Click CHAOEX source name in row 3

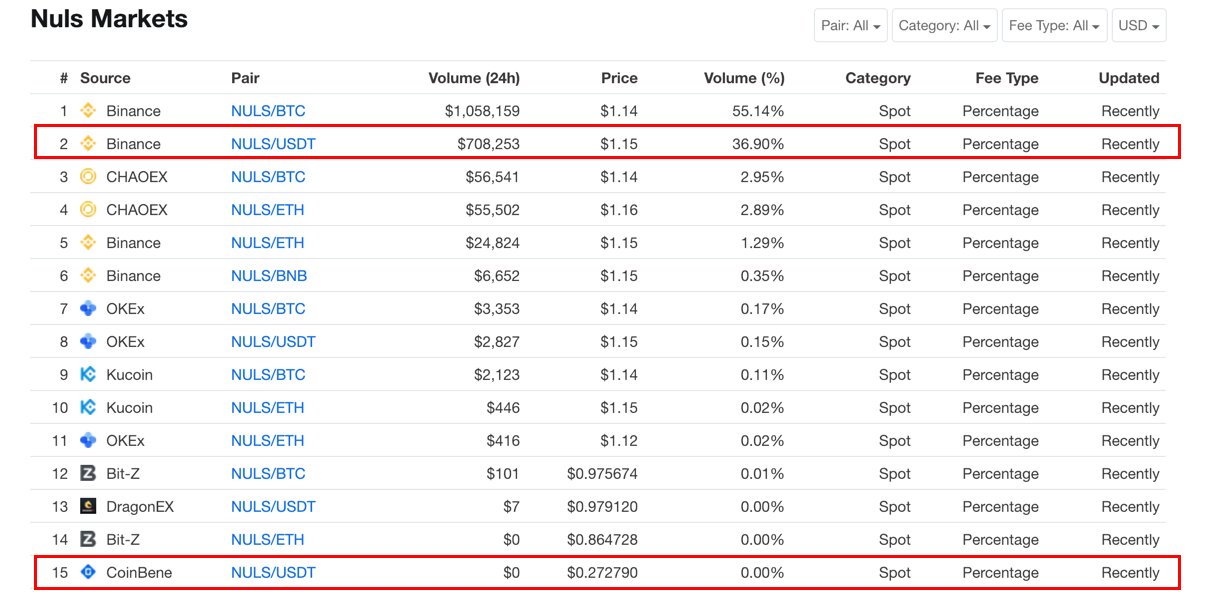pyautogui.click(x=137, y=177)
